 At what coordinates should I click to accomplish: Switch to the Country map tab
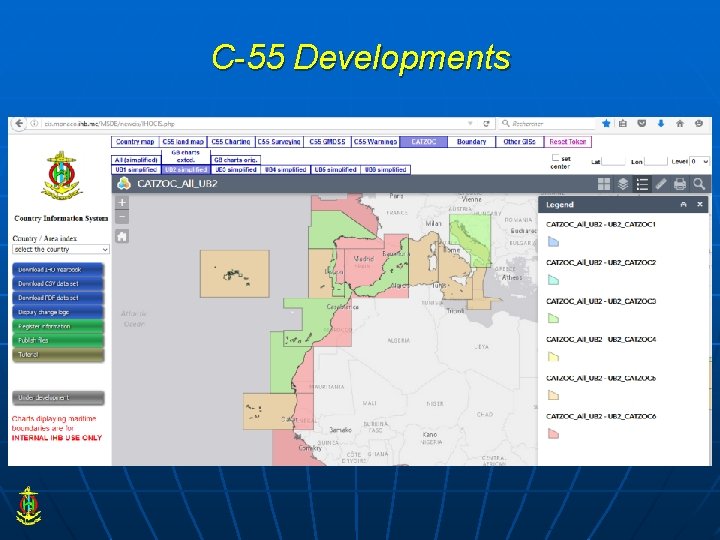click(x=135, y=142)
